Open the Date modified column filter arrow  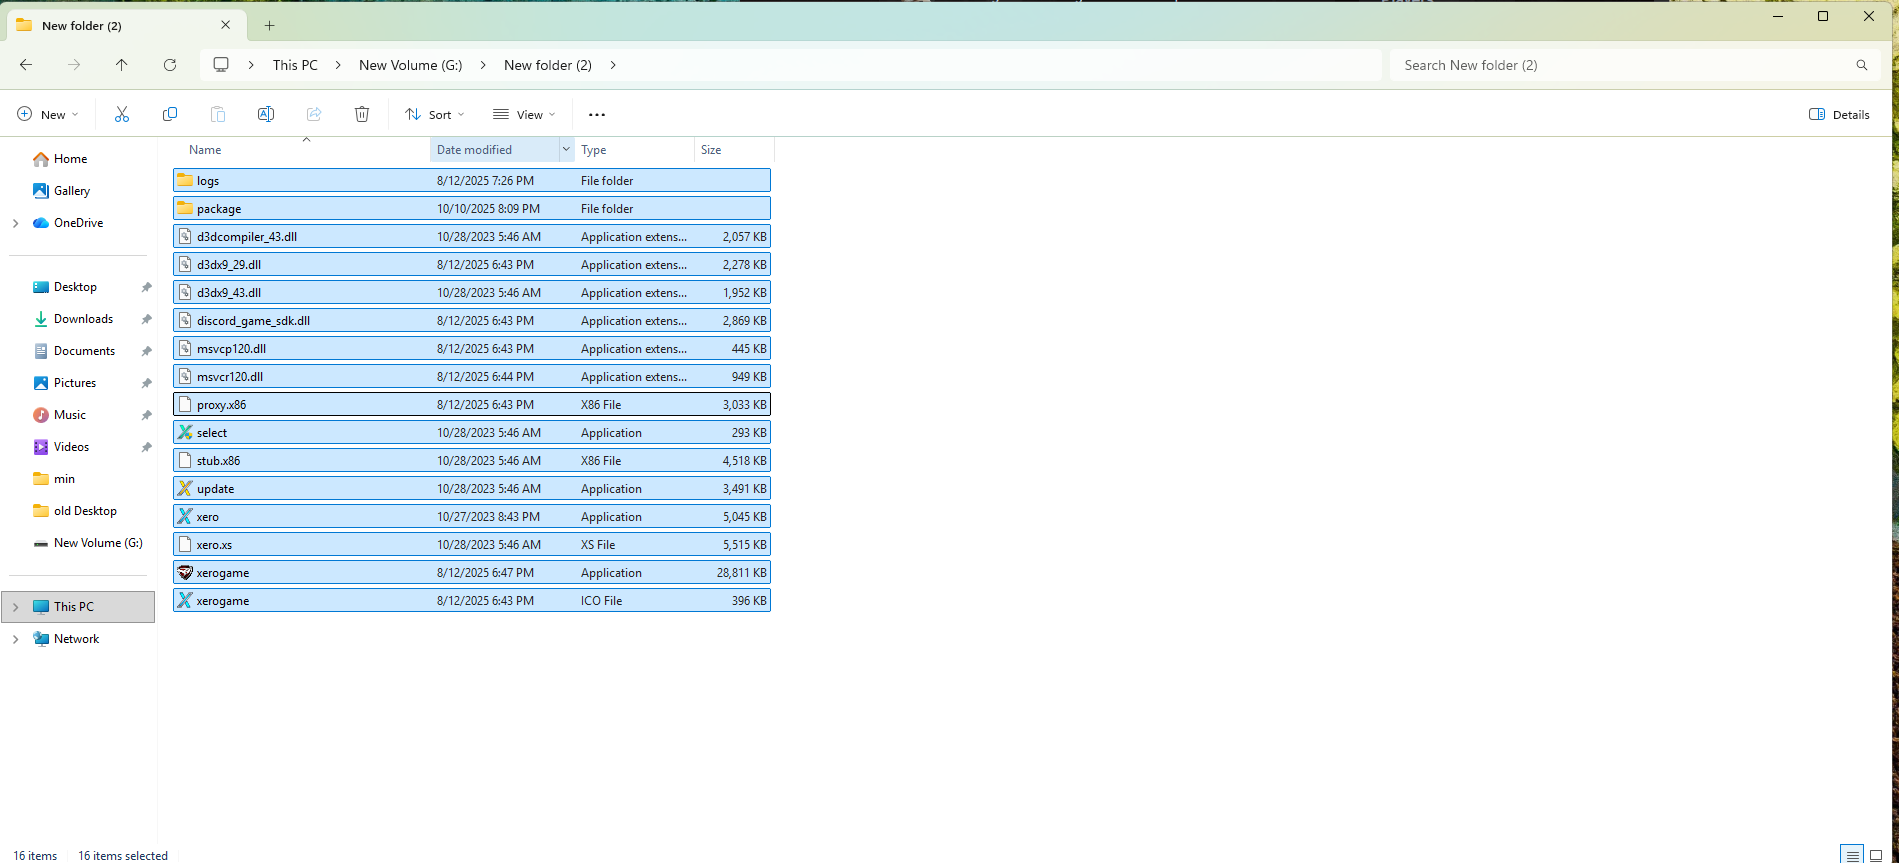[566, 150]
